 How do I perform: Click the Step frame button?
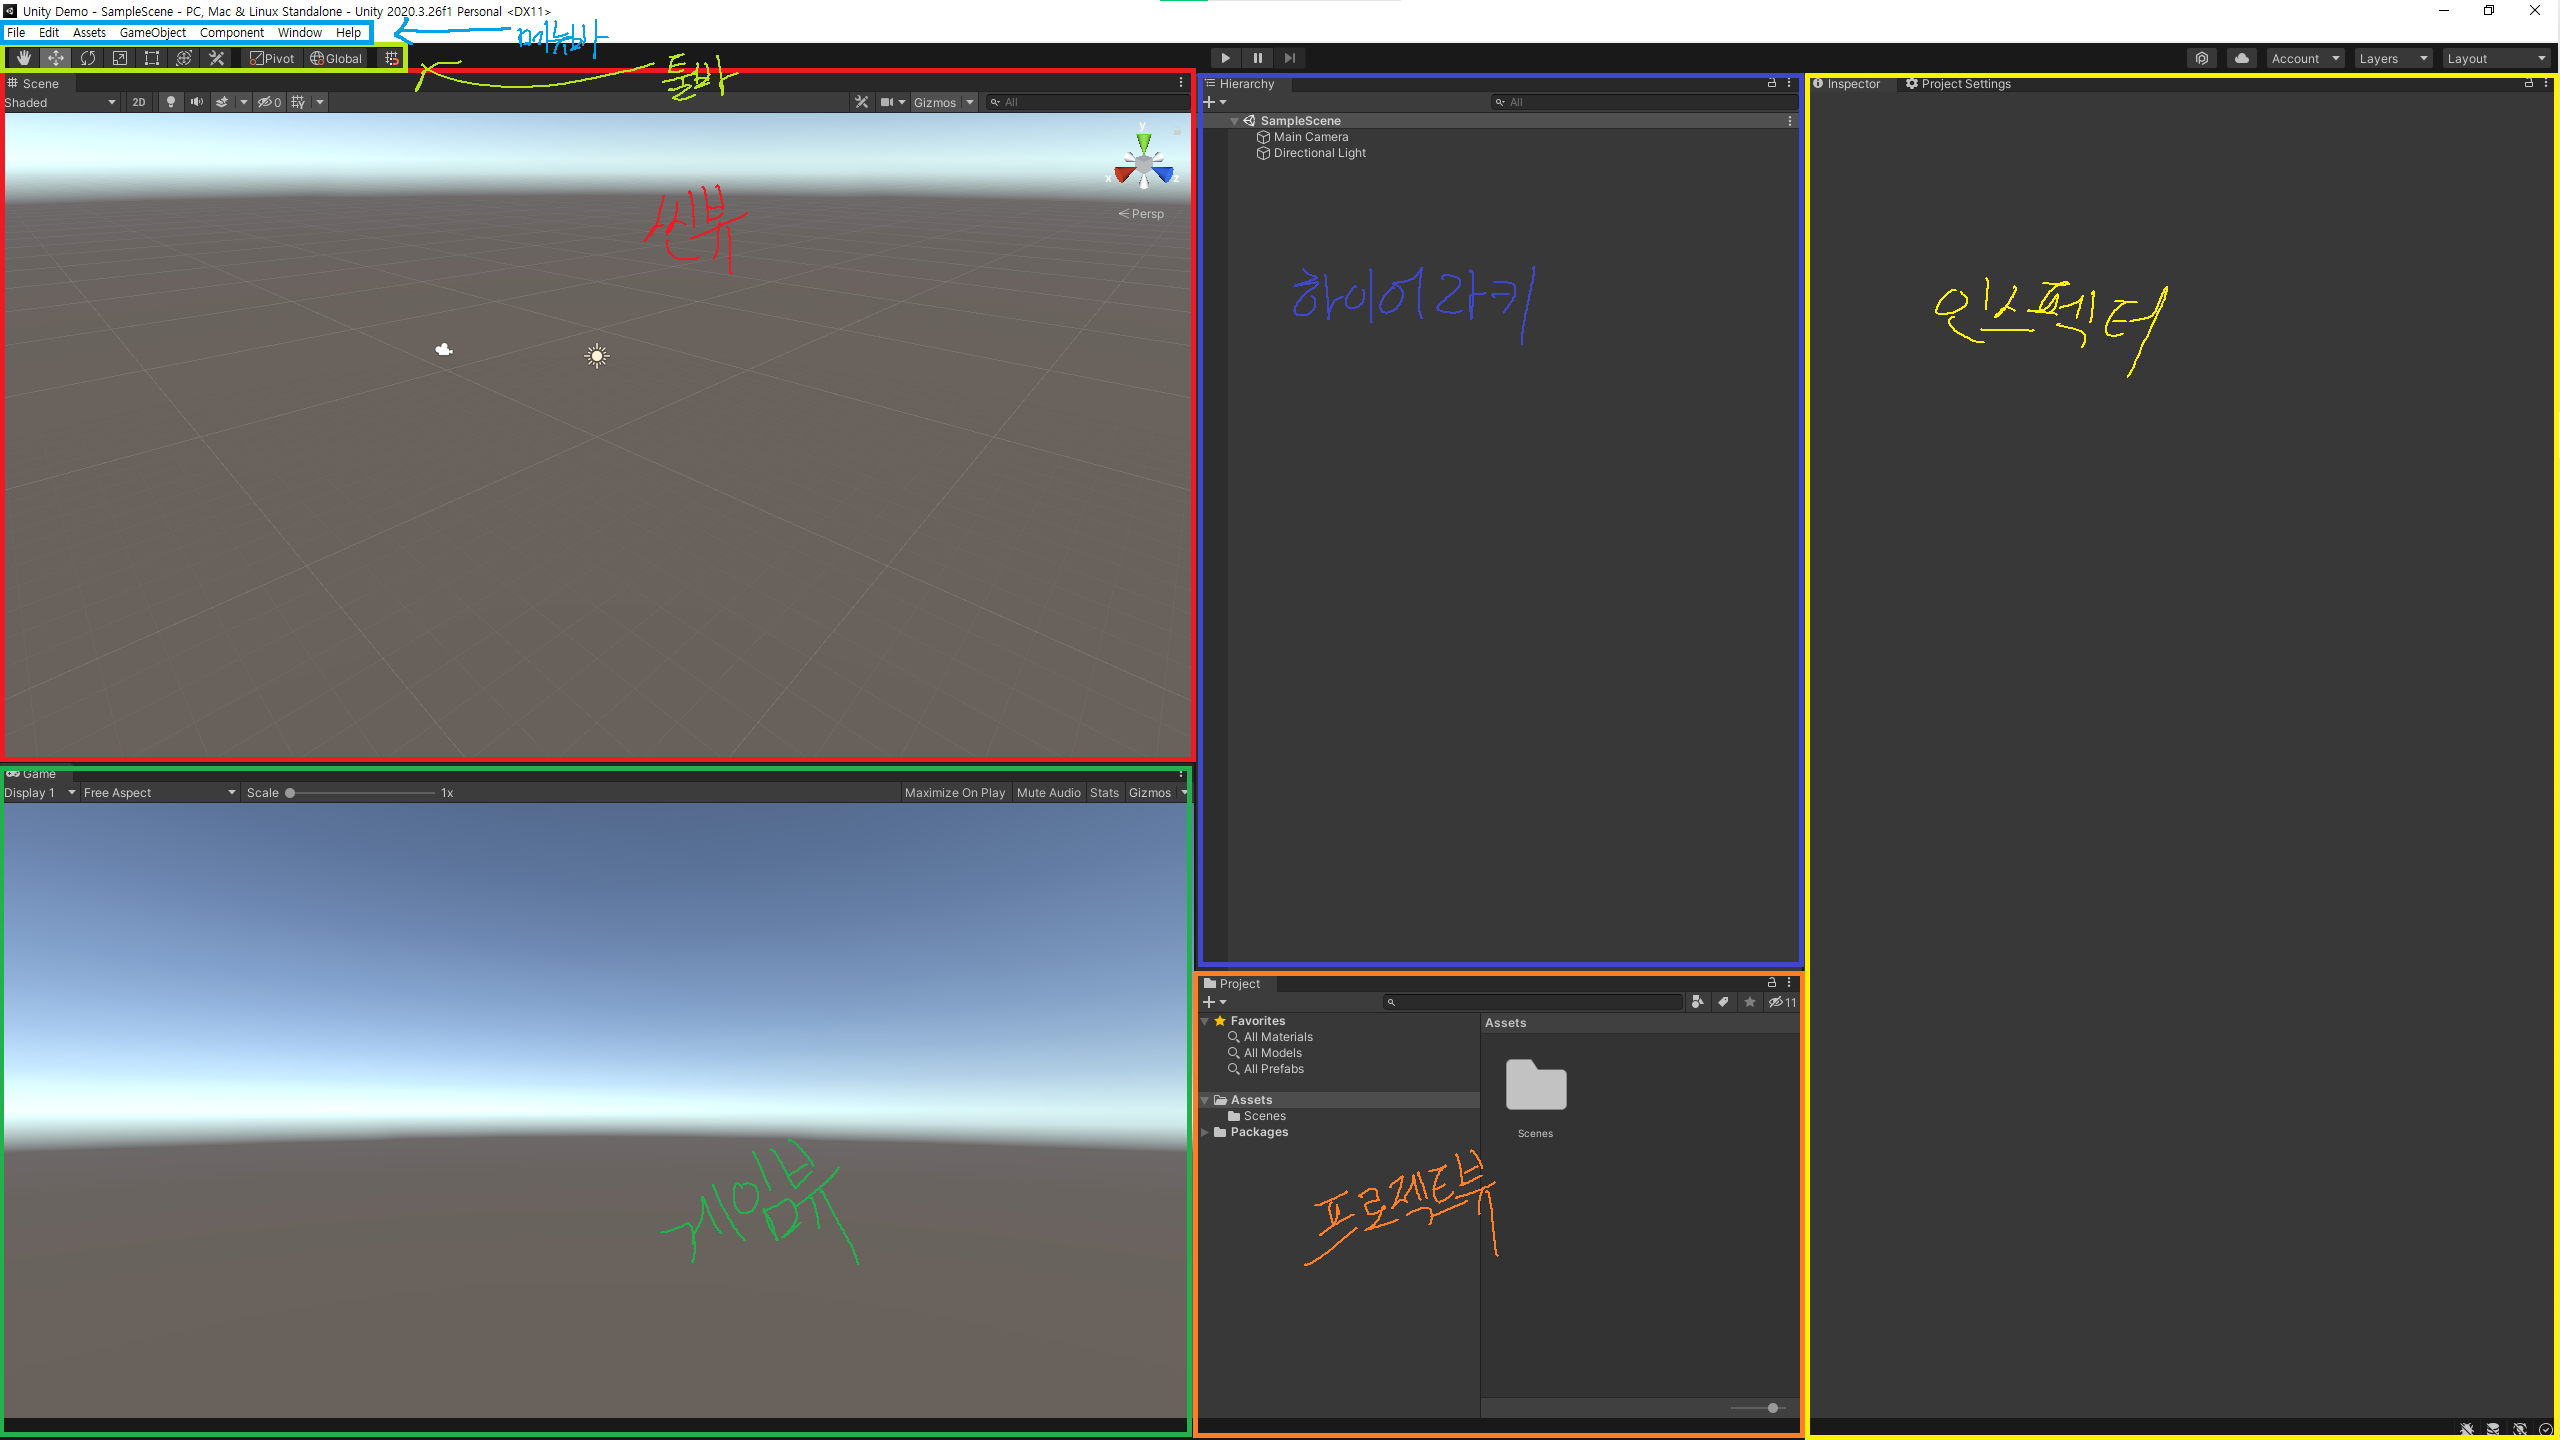[1289, 58]
